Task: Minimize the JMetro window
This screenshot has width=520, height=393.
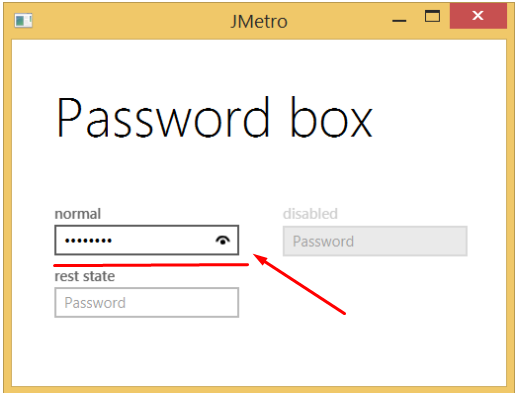Action: (x=399, y=21)
